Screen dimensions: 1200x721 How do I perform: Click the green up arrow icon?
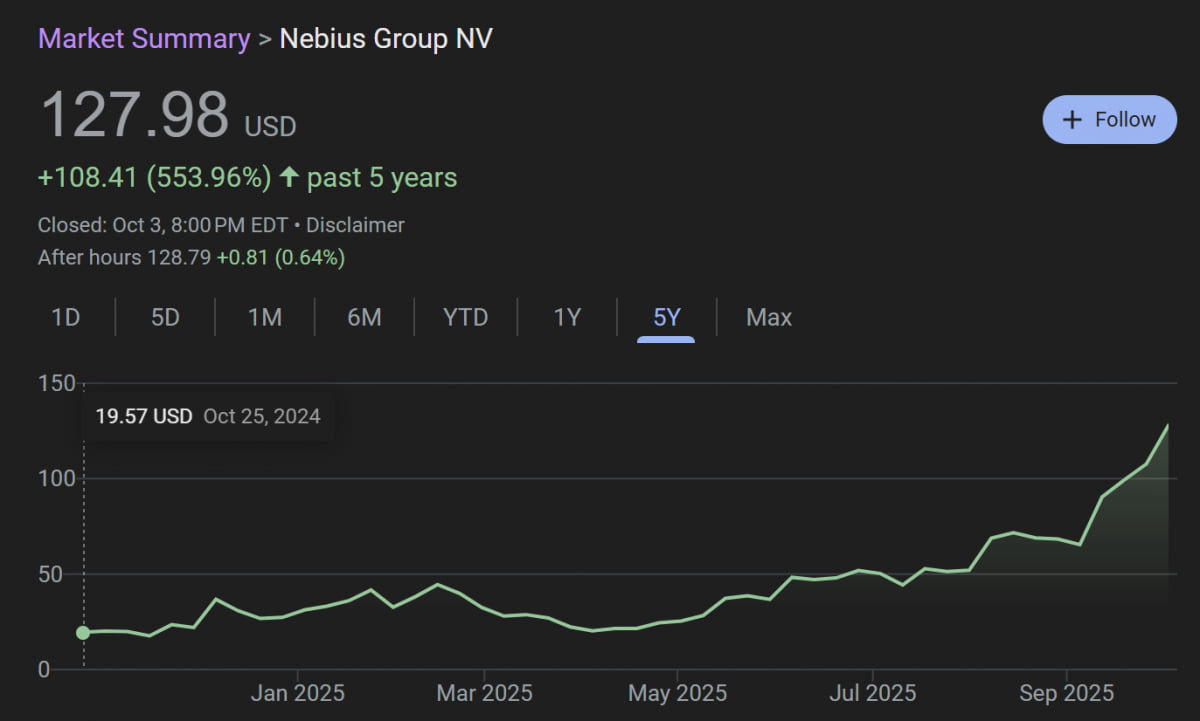click(x=289, y=178)
